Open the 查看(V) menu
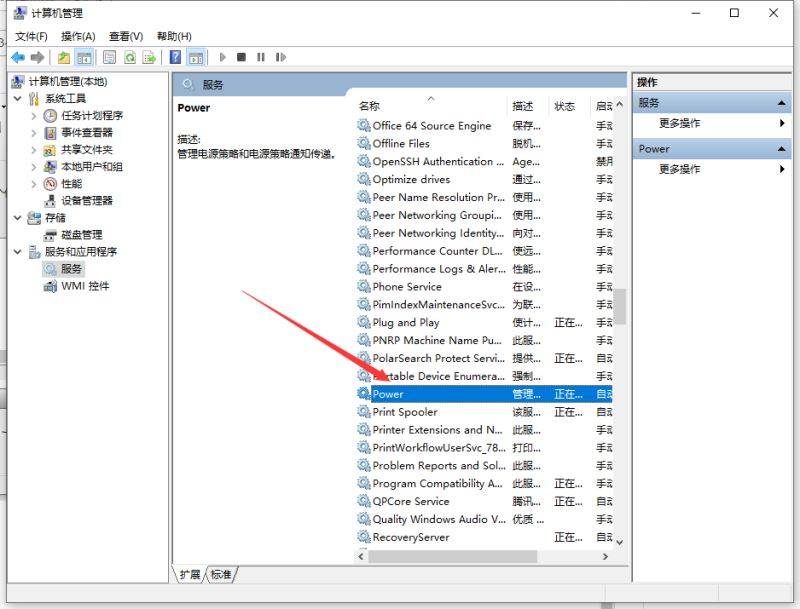The width and height of the screenshot is (800, 609). pos(126,36)
